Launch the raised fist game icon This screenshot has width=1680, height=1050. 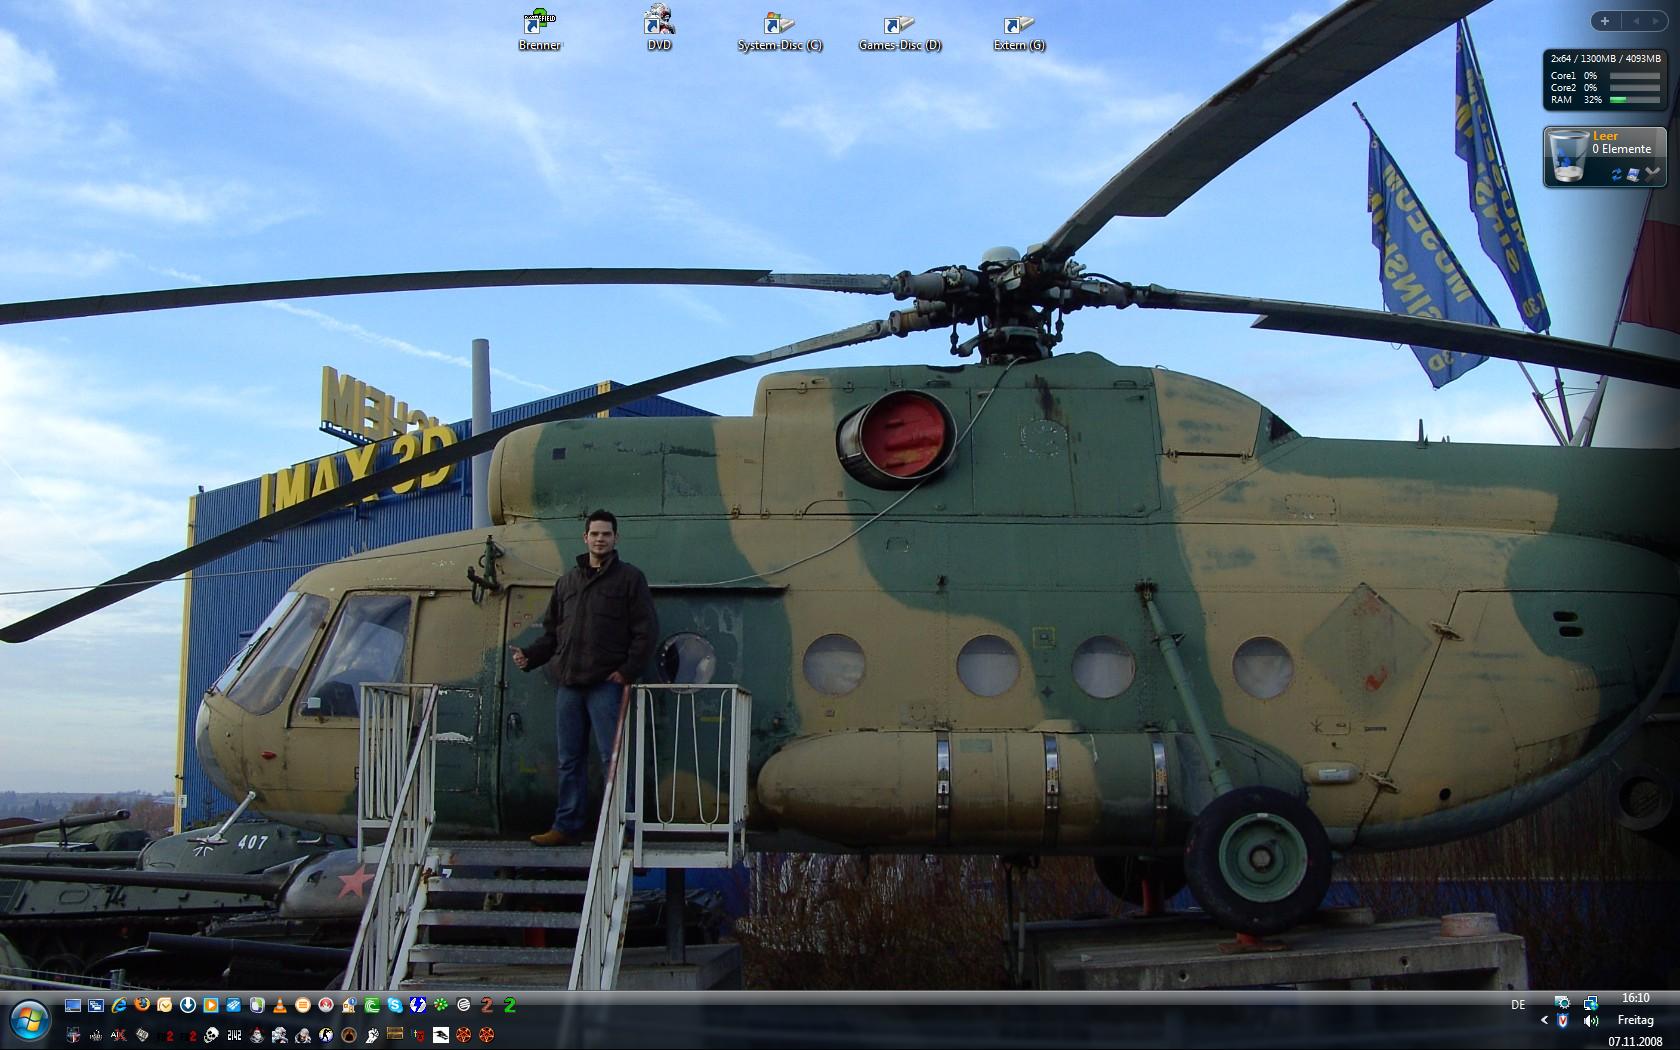click(372, 1035)
